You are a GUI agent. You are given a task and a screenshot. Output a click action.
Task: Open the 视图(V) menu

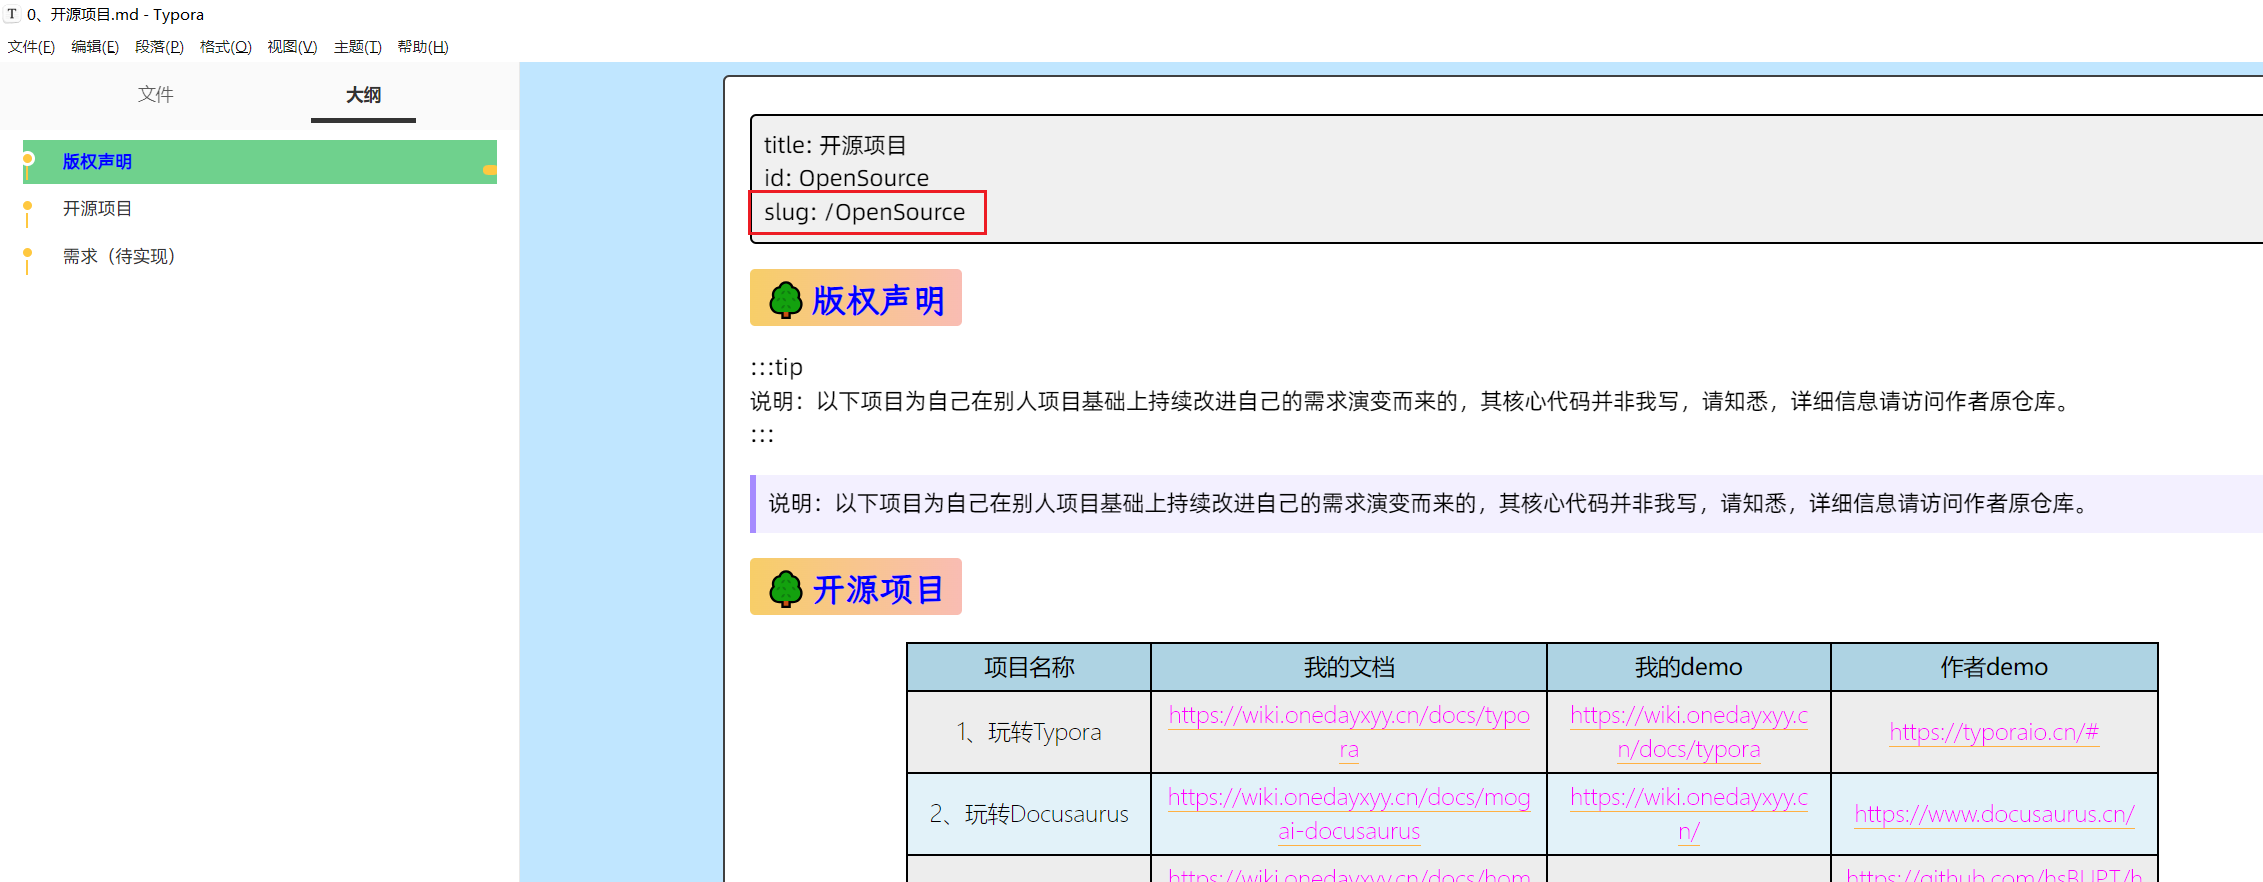(x=292, y=47)
